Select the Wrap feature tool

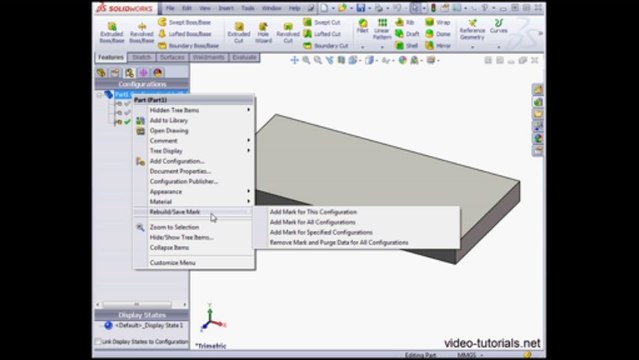(x=438, y=22)
